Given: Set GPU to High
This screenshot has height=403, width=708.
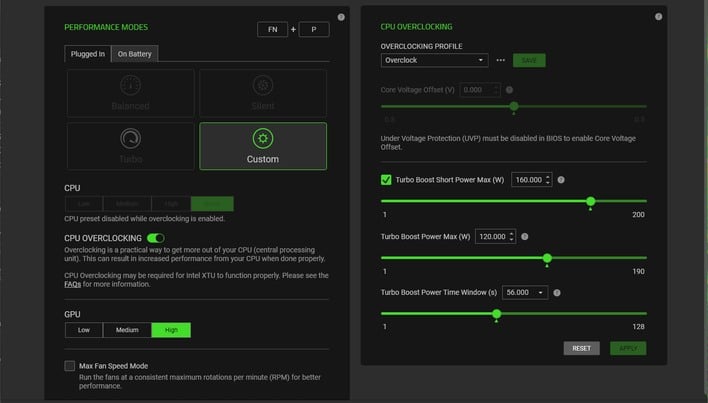Looking at the screenshot, I should [171, 330].
